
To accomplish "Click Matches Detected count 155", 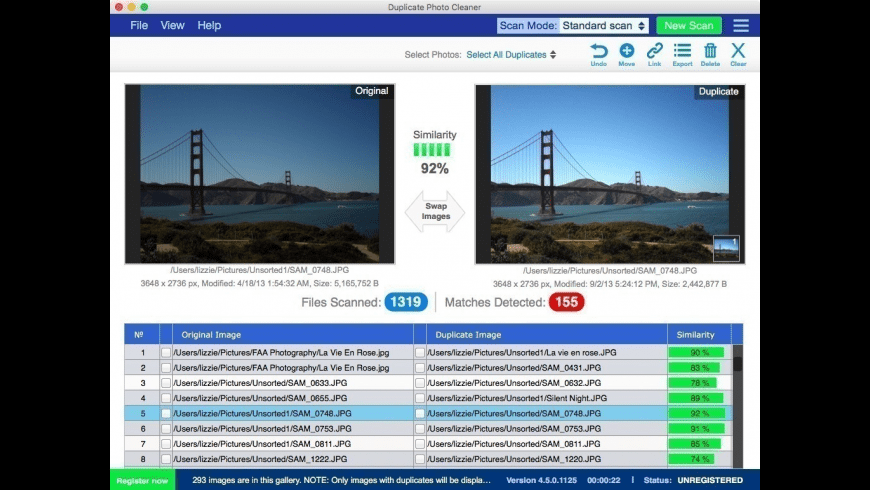I will pos(566,302).
